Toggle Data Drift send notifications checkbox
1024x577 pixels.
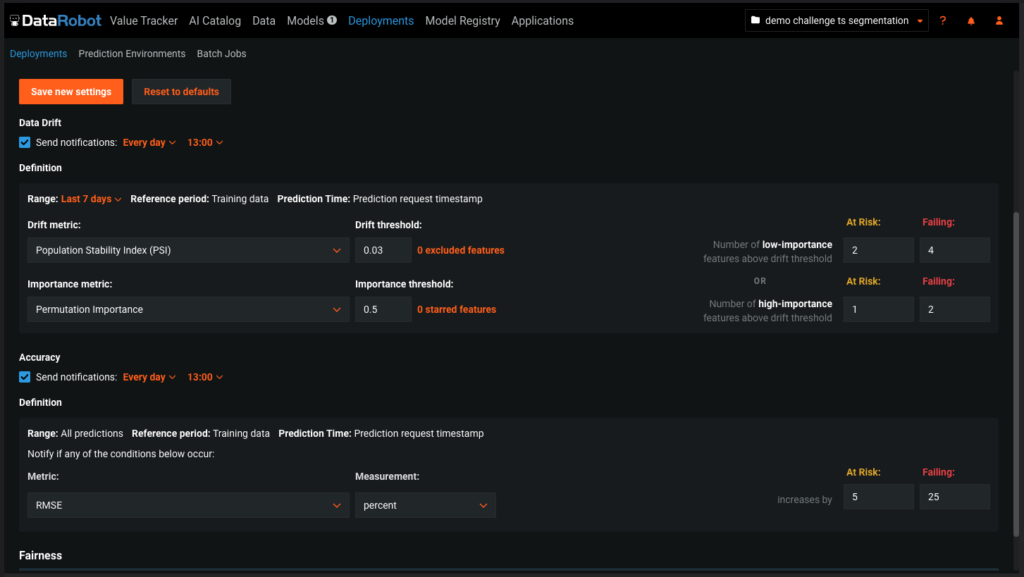(x=25, y=142)
